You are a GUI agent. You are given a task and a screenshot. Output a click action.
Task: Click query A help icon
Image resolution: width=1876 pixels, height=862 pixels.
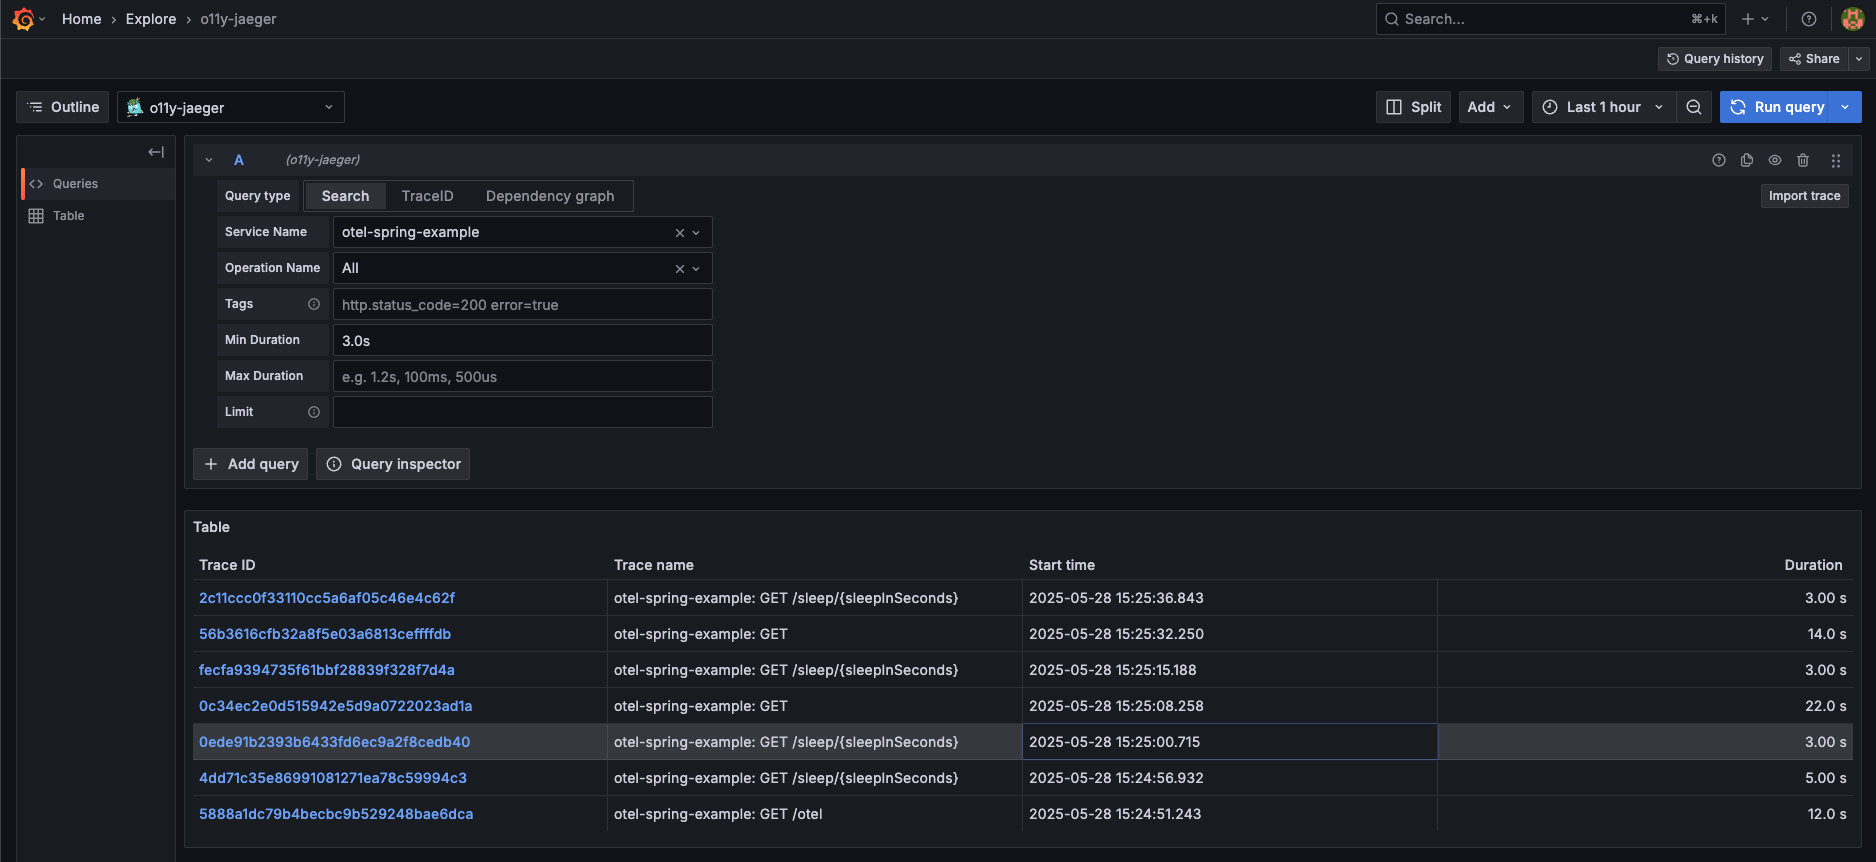(1719, 160)
